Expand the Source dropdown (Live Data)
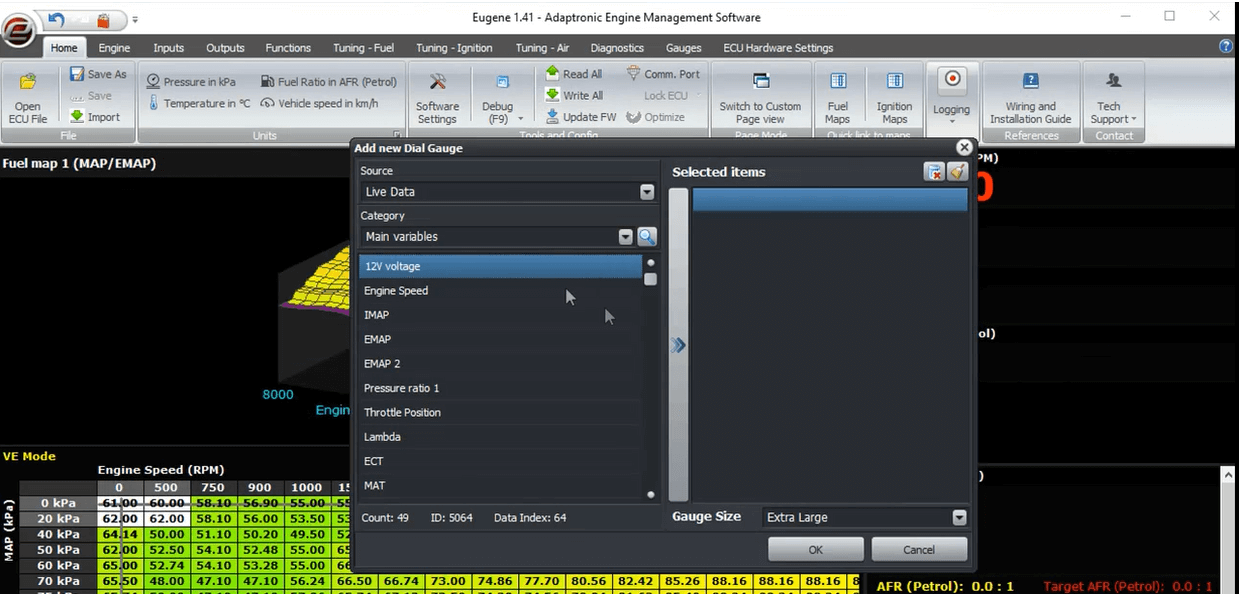Screen dimensions: 1239x594 click(647, 192)
